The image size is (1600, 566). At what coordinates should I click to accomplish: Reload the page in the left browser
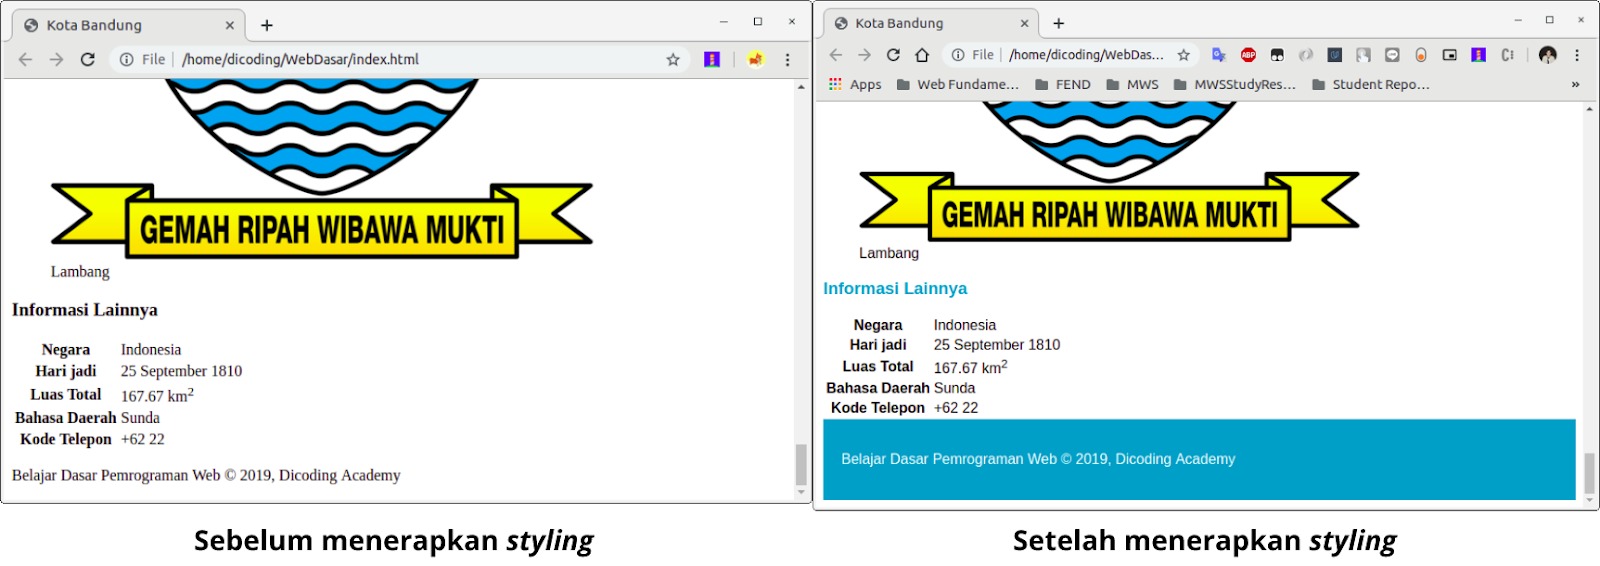coord(88,60)
